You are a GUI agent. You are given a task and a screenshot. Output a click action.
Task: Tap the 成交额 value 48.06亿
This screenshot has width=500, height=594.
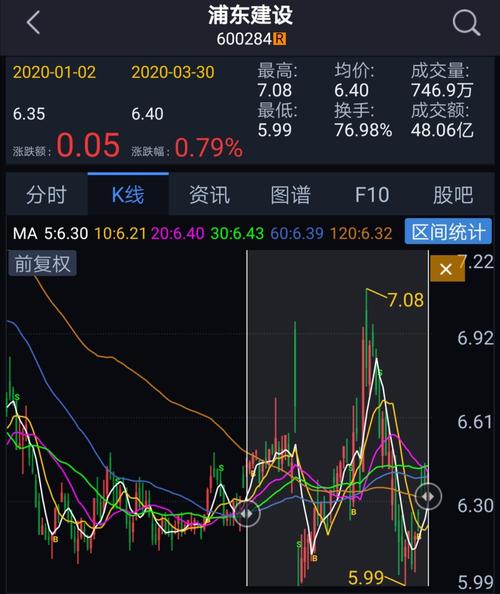(x=442, y=130)
